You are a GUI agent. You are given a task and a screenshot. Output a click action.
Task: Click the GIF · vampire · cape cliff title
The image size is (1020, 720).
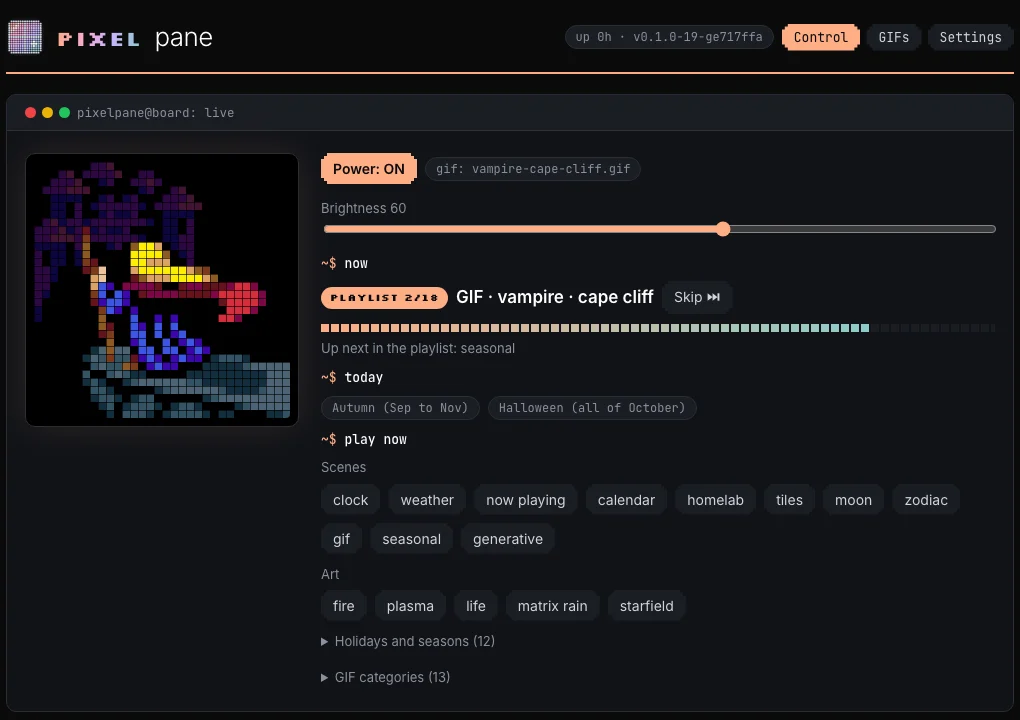(x=554, y=297)
